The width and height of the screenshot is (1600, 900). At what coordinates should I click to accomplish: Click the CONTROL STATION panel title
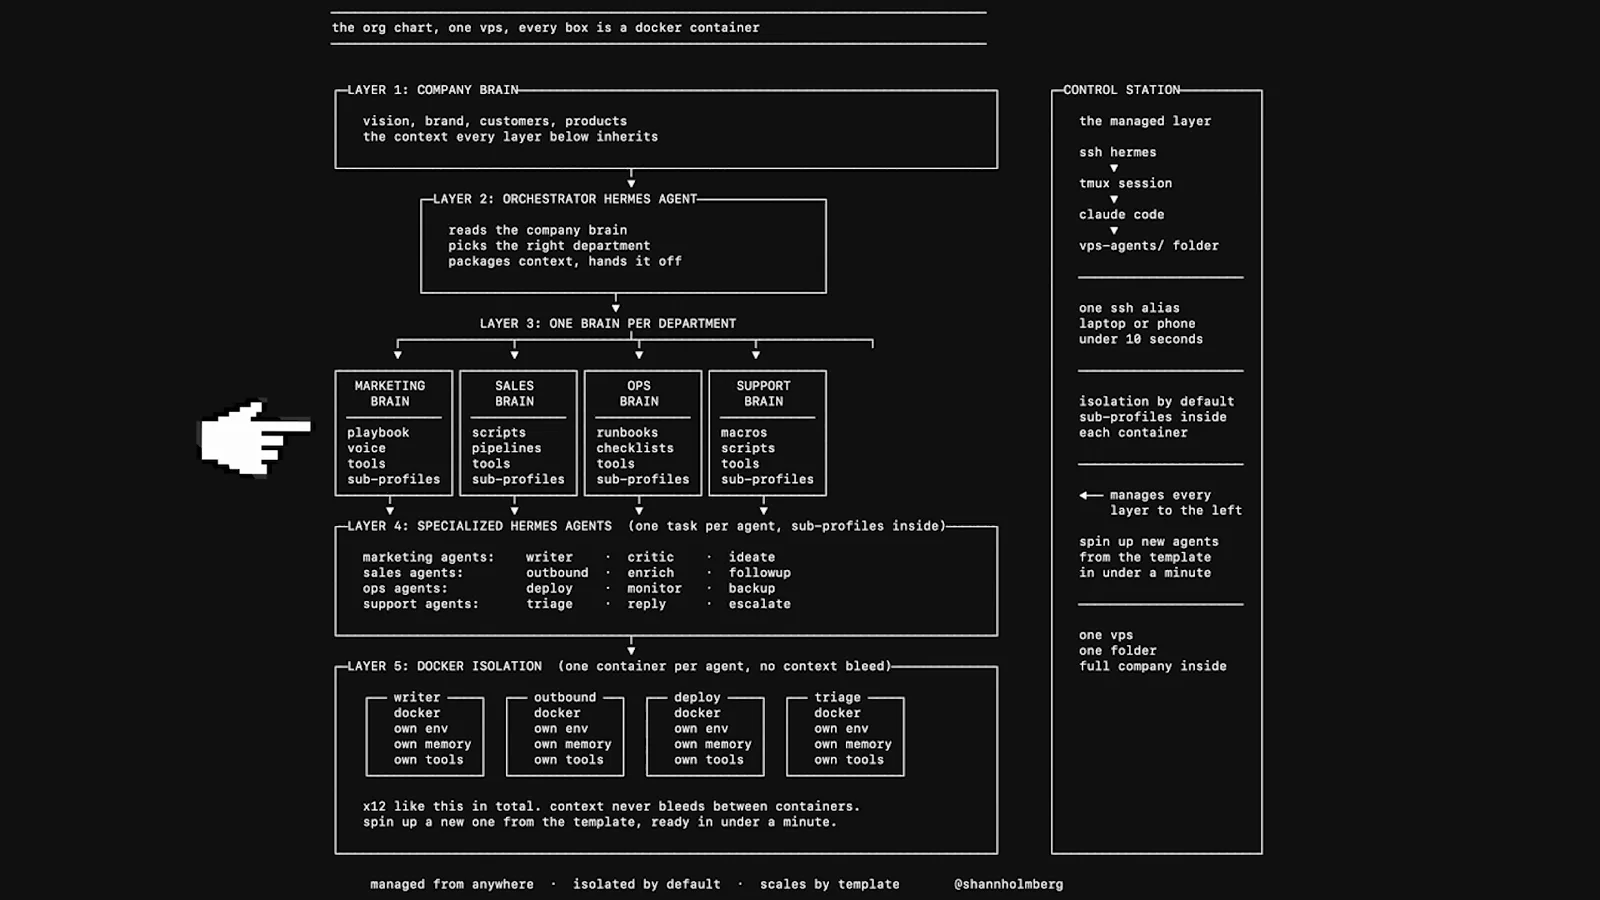pos(1121,90)
